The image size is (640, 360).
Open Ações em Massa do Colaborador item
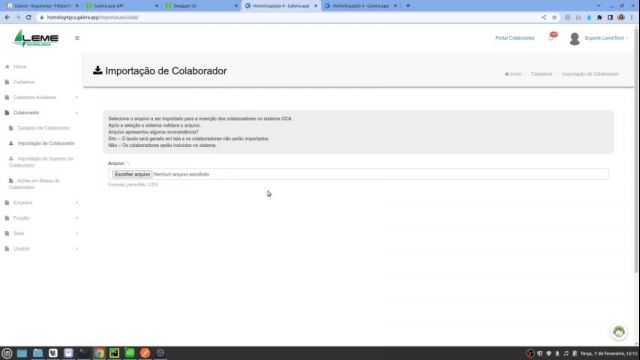(34, 184)
